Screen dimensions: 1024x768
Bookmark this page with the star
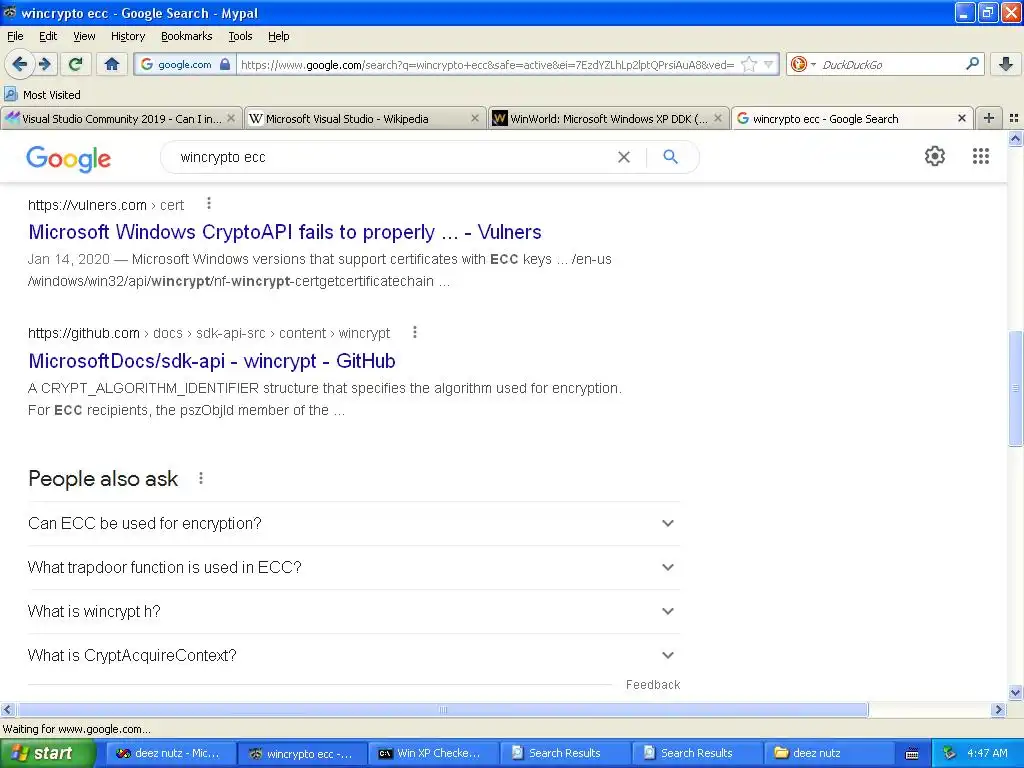[748, 64]
